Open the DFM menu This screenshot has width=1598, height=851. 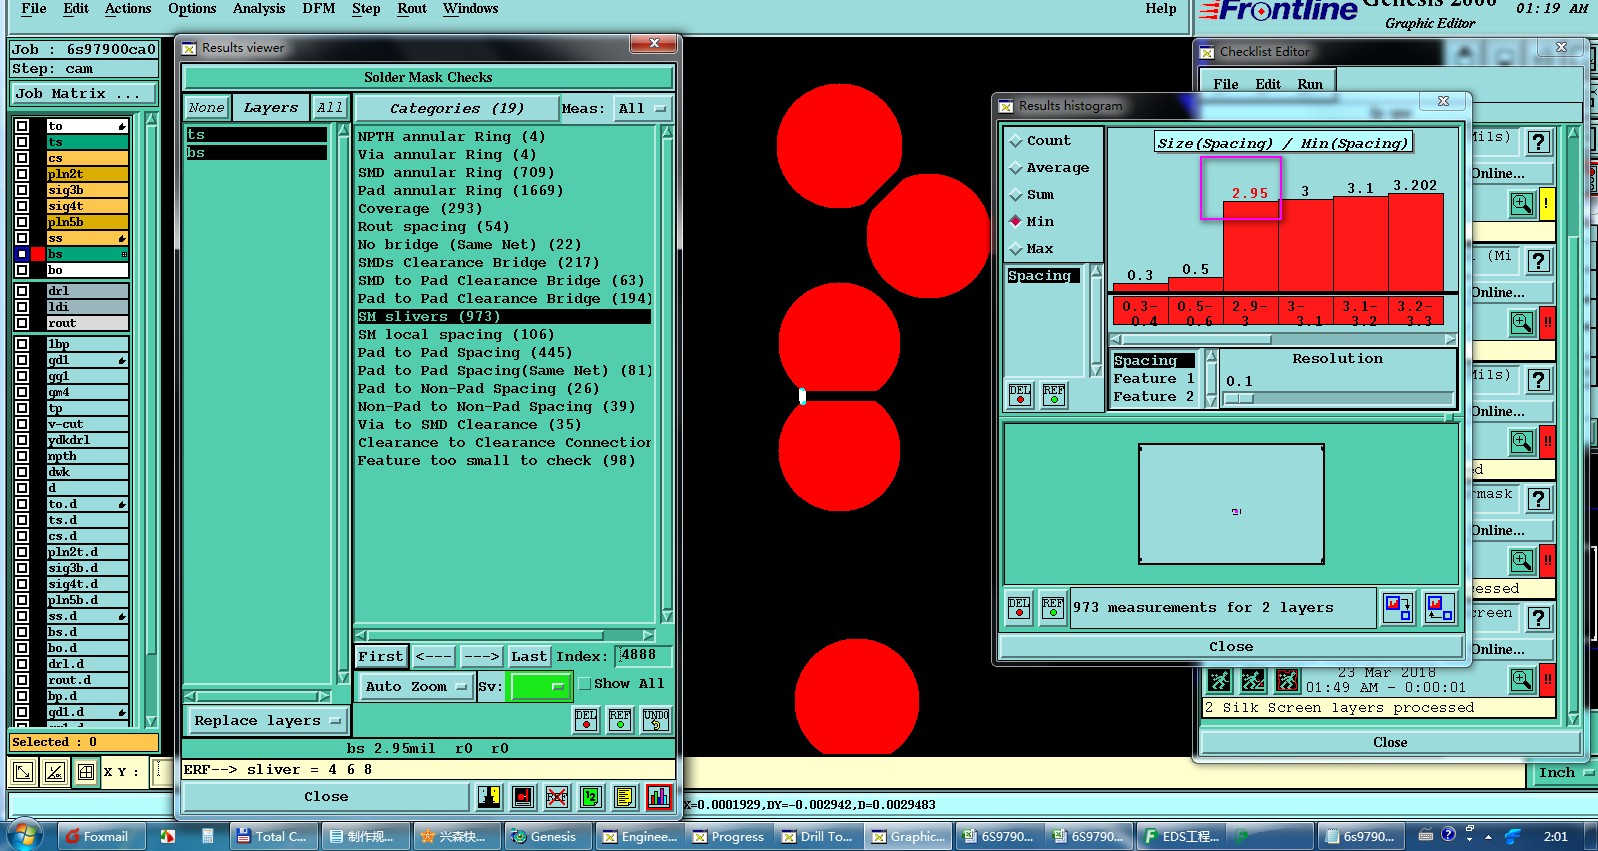coord(319,9)
